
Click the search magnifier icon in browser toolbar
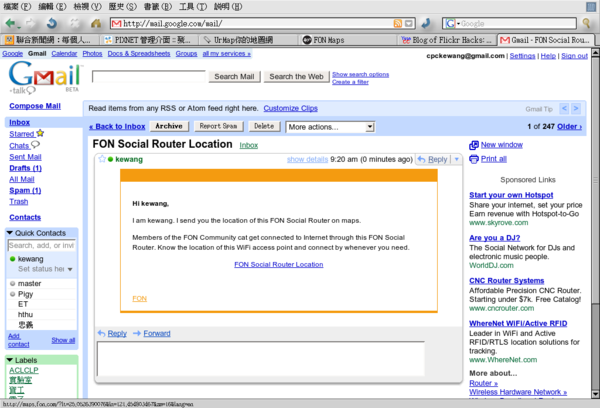point(586,23)
